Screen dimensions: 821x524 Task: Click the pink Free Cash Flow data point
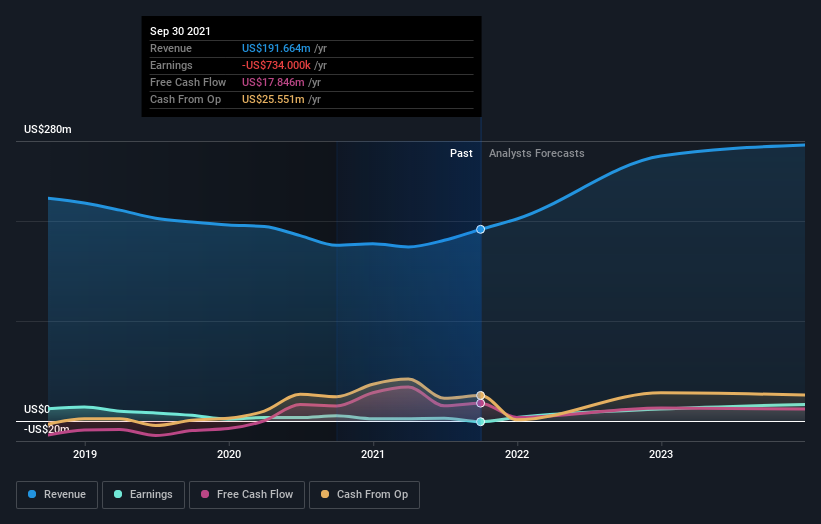pos(480,403)
